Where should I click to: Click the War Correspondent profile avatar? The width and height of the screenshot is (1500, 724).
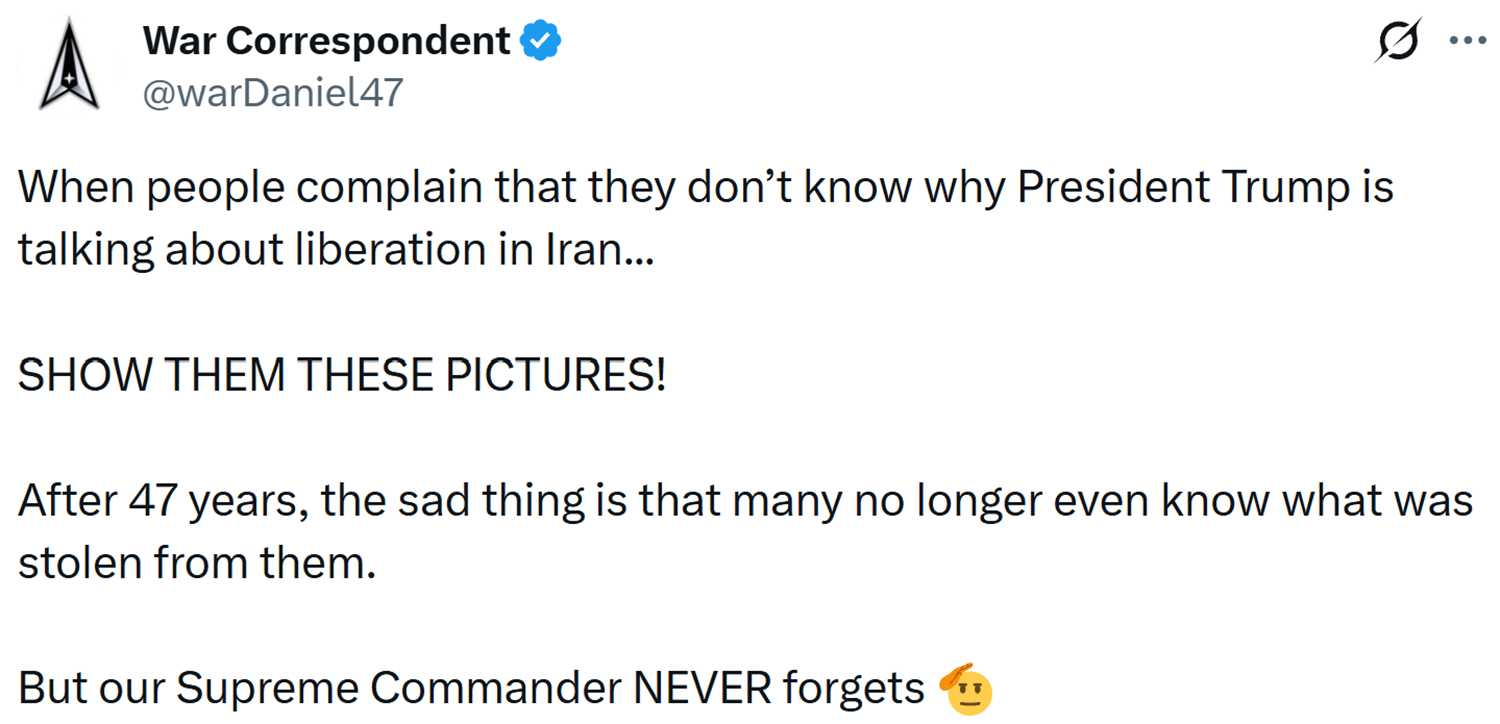pyautogui.click(x=69, y=66)
